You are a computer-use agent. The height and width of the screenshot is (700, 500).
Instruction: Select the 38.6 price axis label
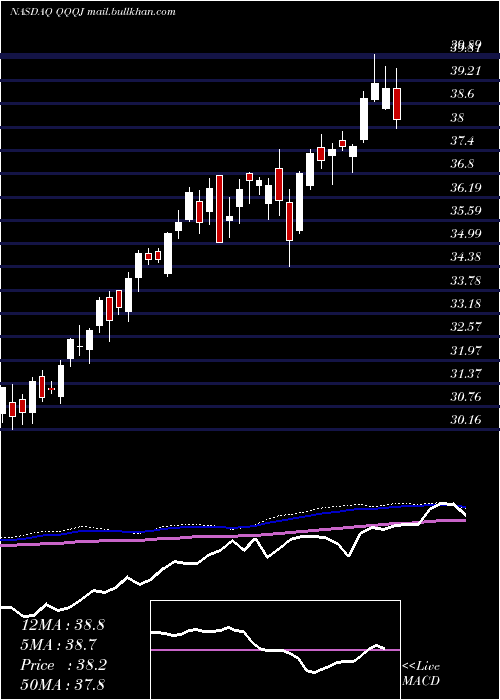click(462, 94)
